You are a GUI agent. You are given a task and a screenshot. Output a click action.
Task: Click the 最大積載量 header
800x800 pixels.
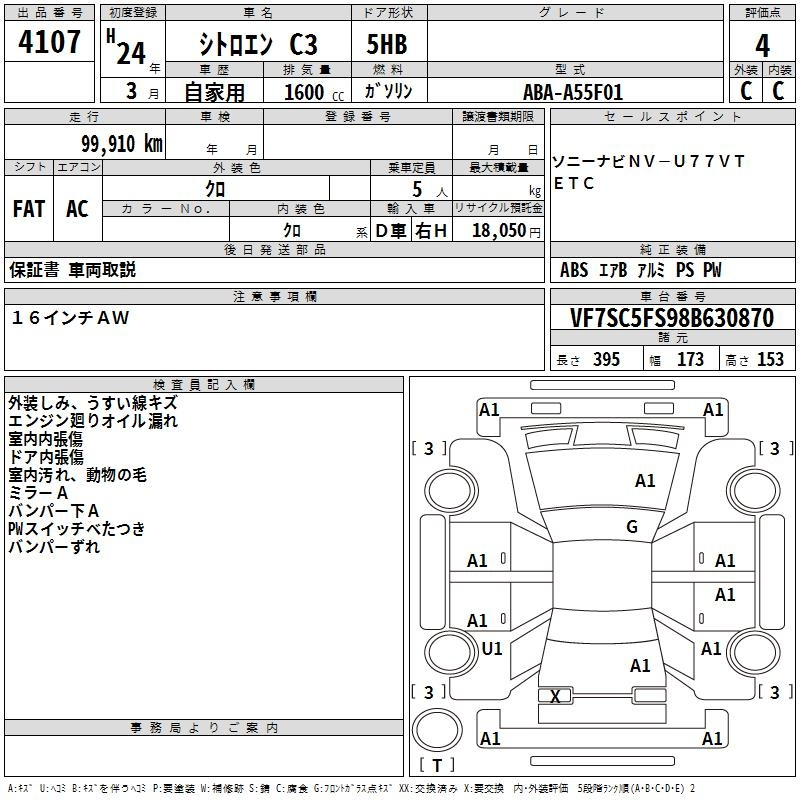pyautogui.click(x=498, y=167)
